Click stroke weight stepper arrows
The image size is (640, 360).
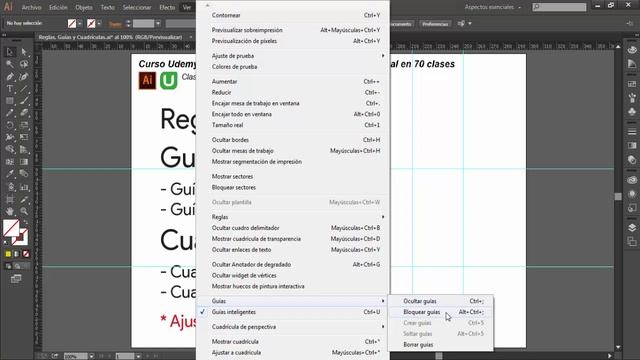pyautogui.click(x=128, y=24)
